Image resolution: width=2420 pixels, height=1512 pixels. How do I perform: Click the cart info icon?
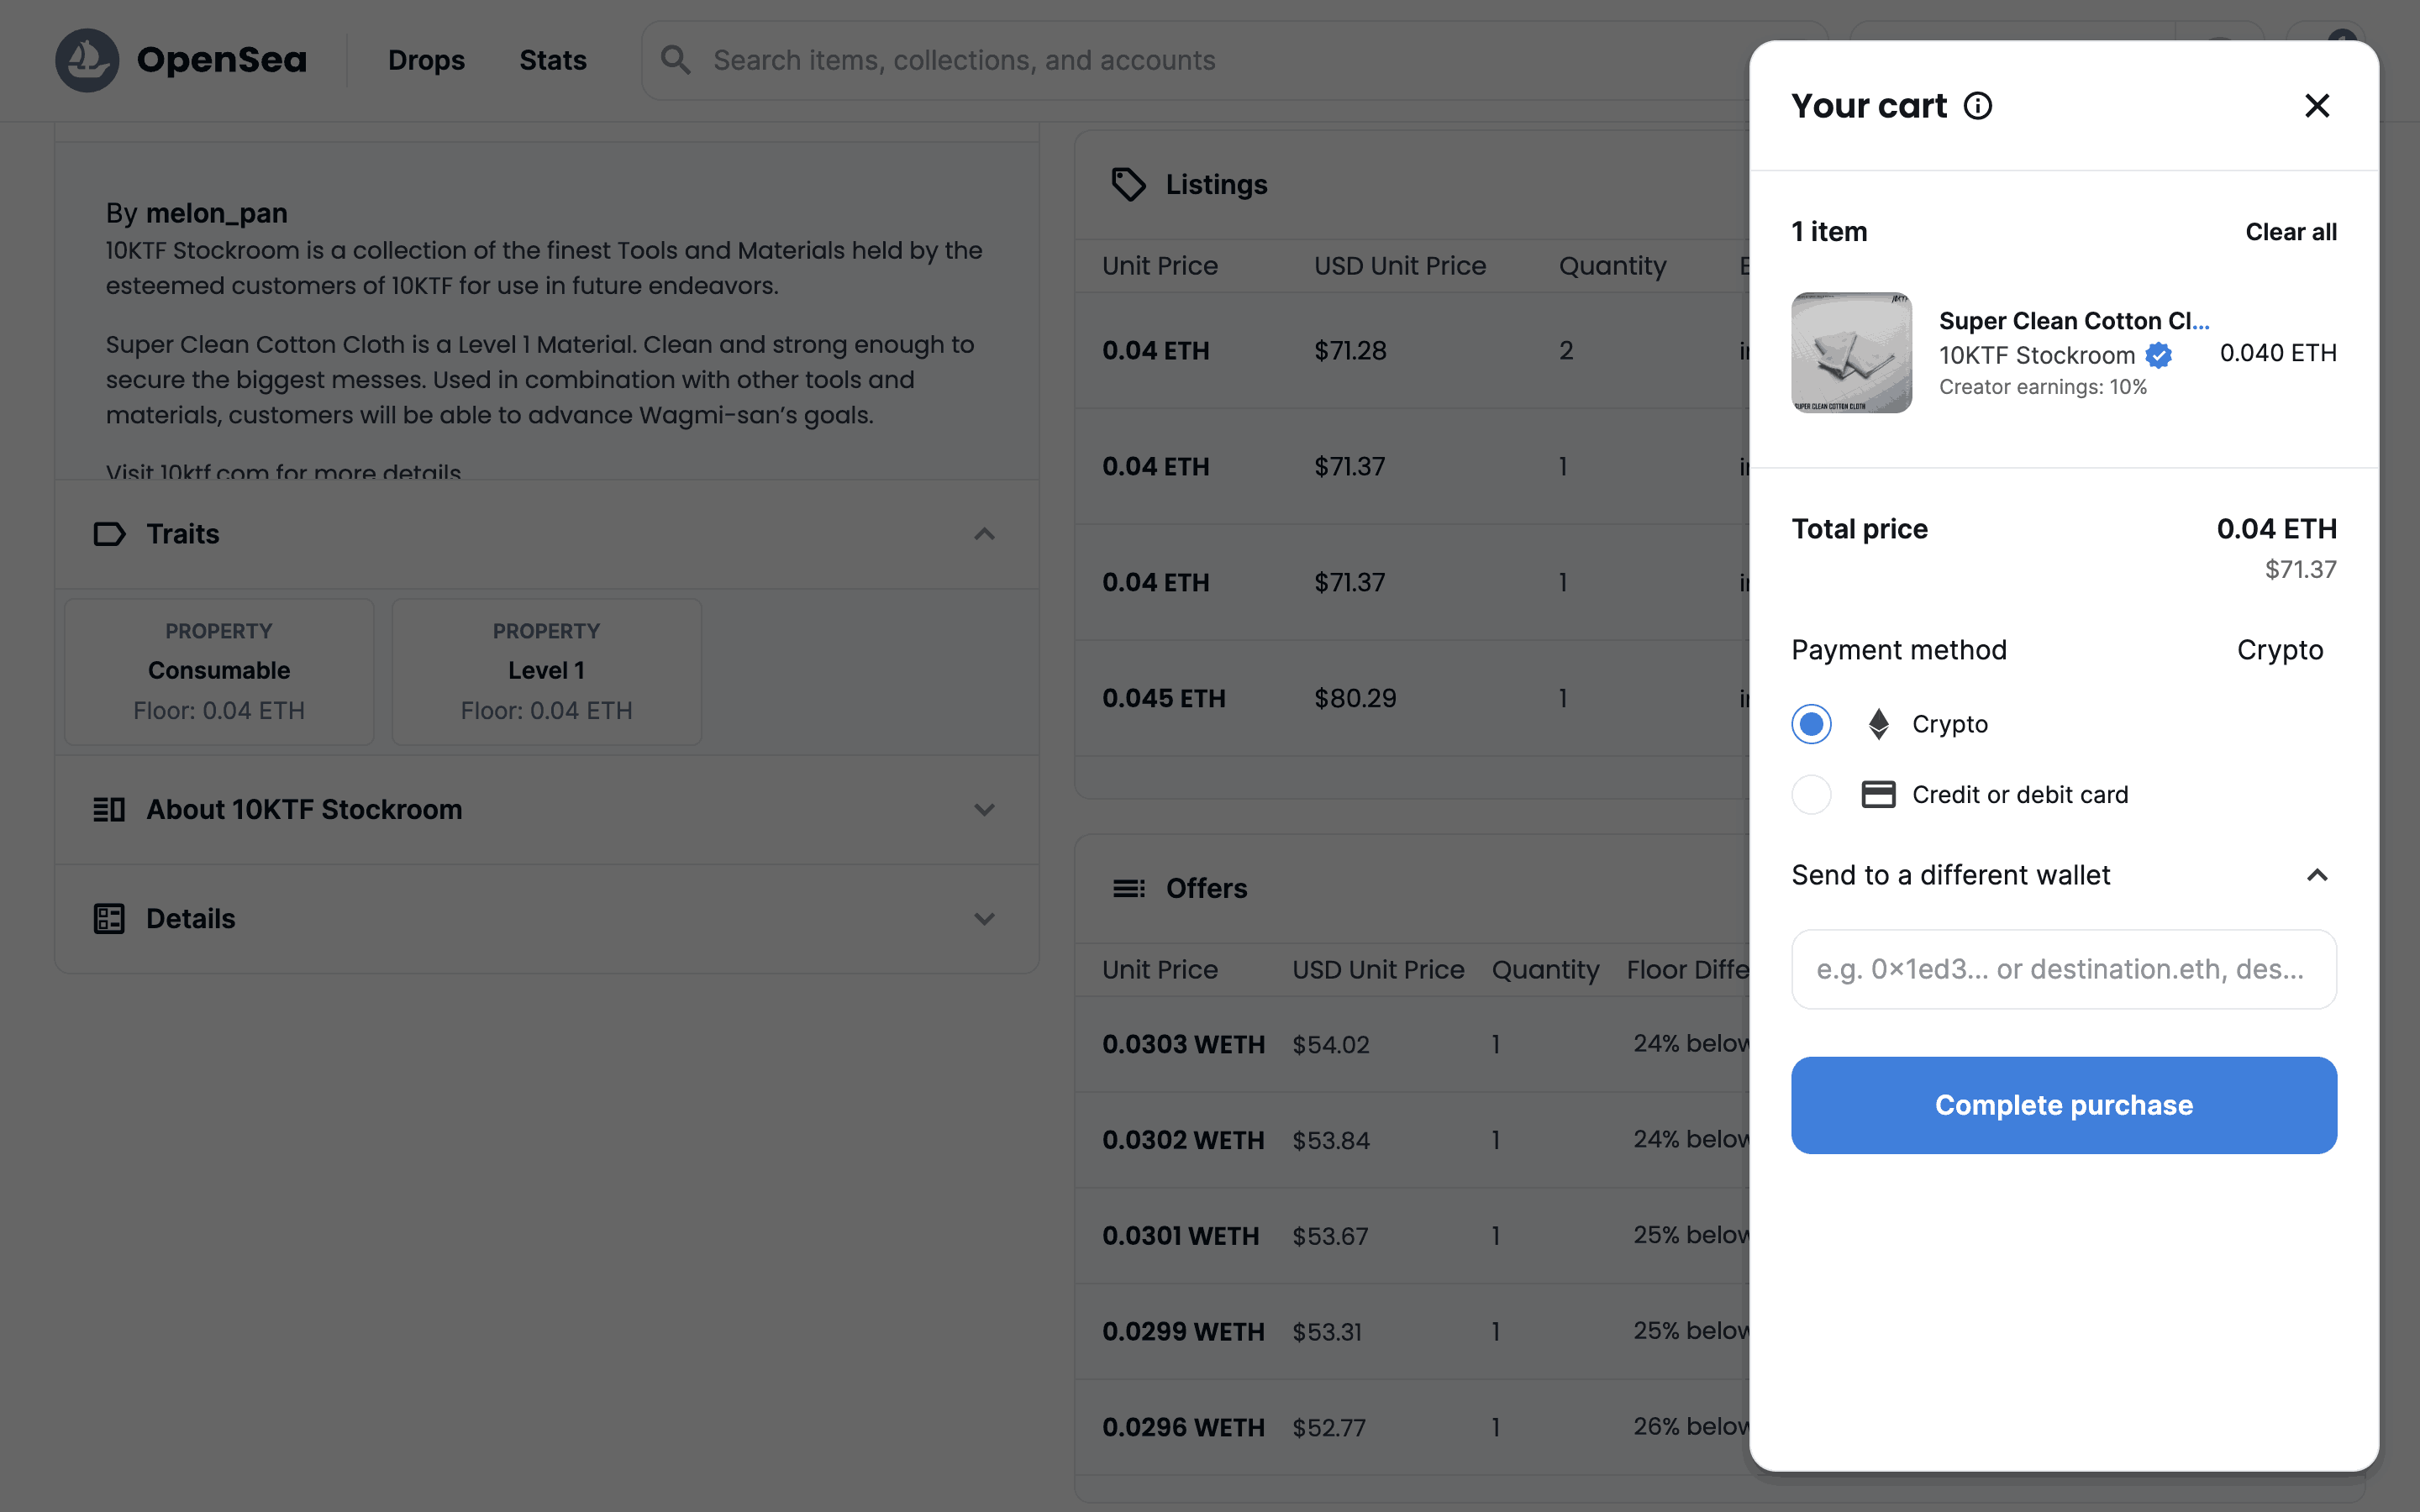click(x=1977, y=106)
